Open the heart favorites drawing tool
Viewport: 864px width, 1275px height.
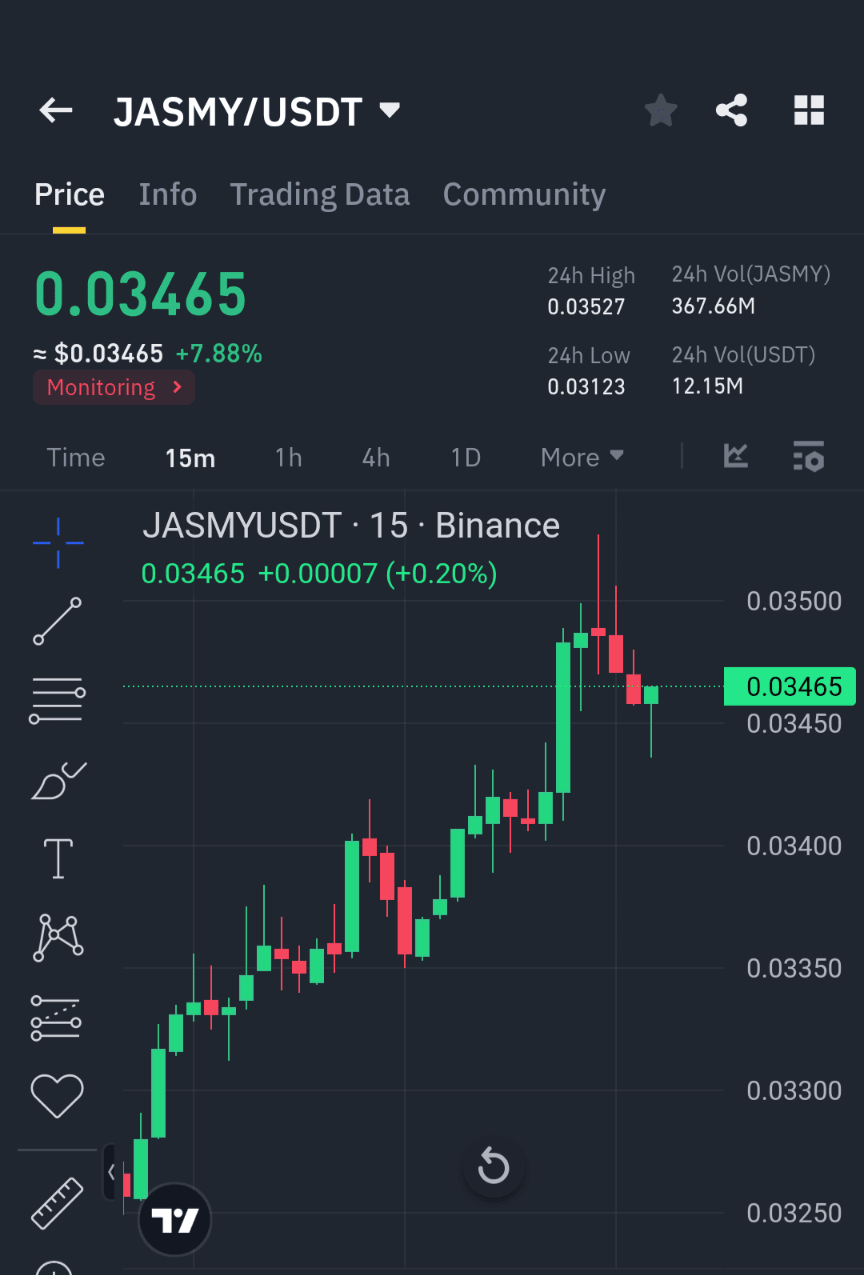(x=57, y=1096)
